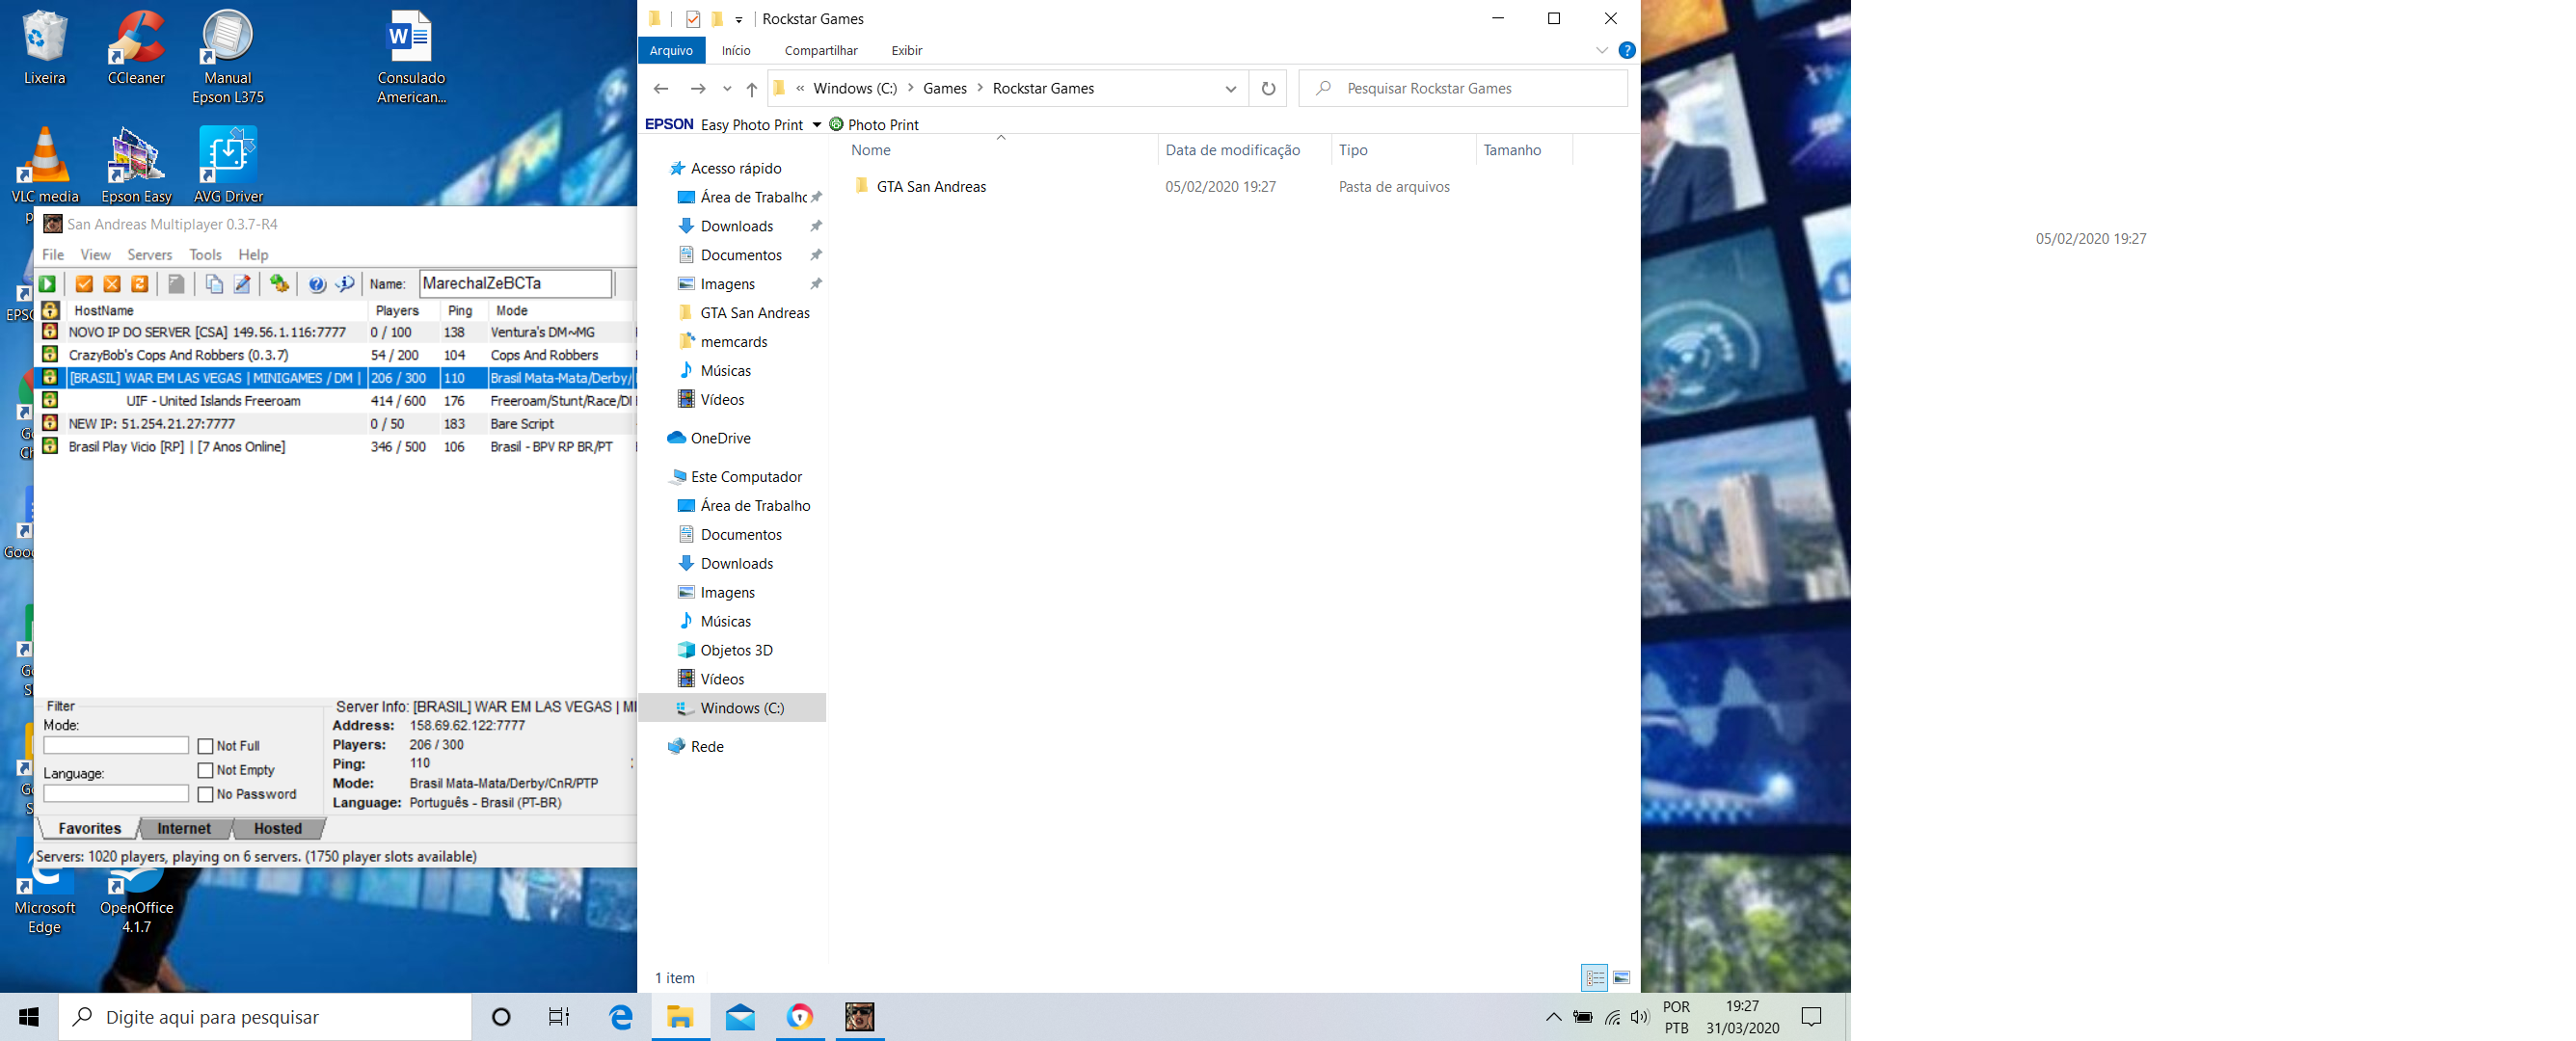Screen dimensions: 2576x1041
Task: Open Server Properties via the pencil icon
Action: [x=242, y=284]
